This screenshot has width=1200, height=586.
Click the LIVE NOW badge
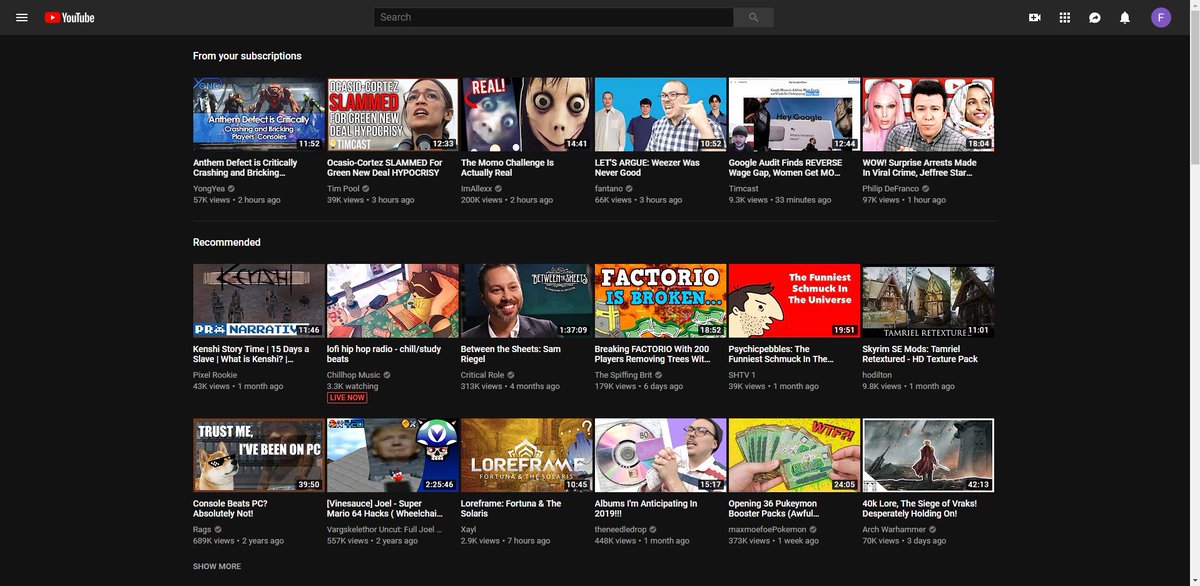347,398
